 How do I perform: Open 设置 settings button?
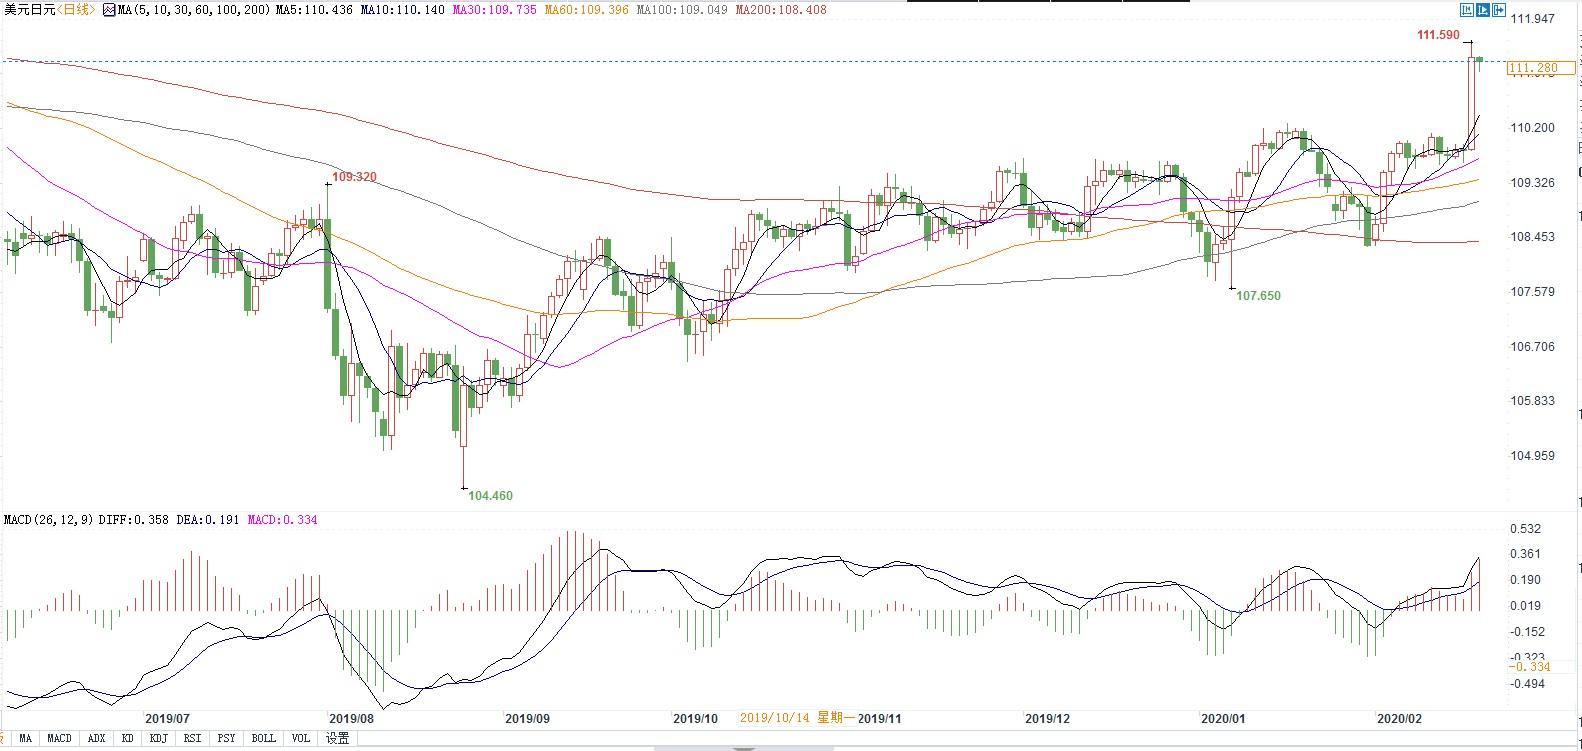coord(338,739)
